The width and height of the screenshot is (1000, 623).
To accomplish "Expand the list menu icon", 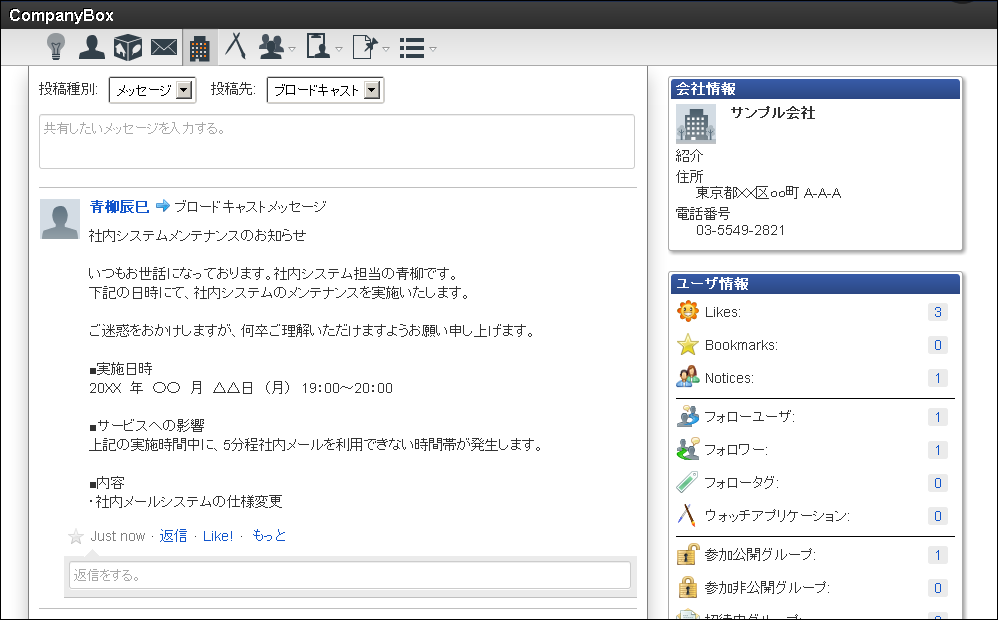I will point(415,47).
